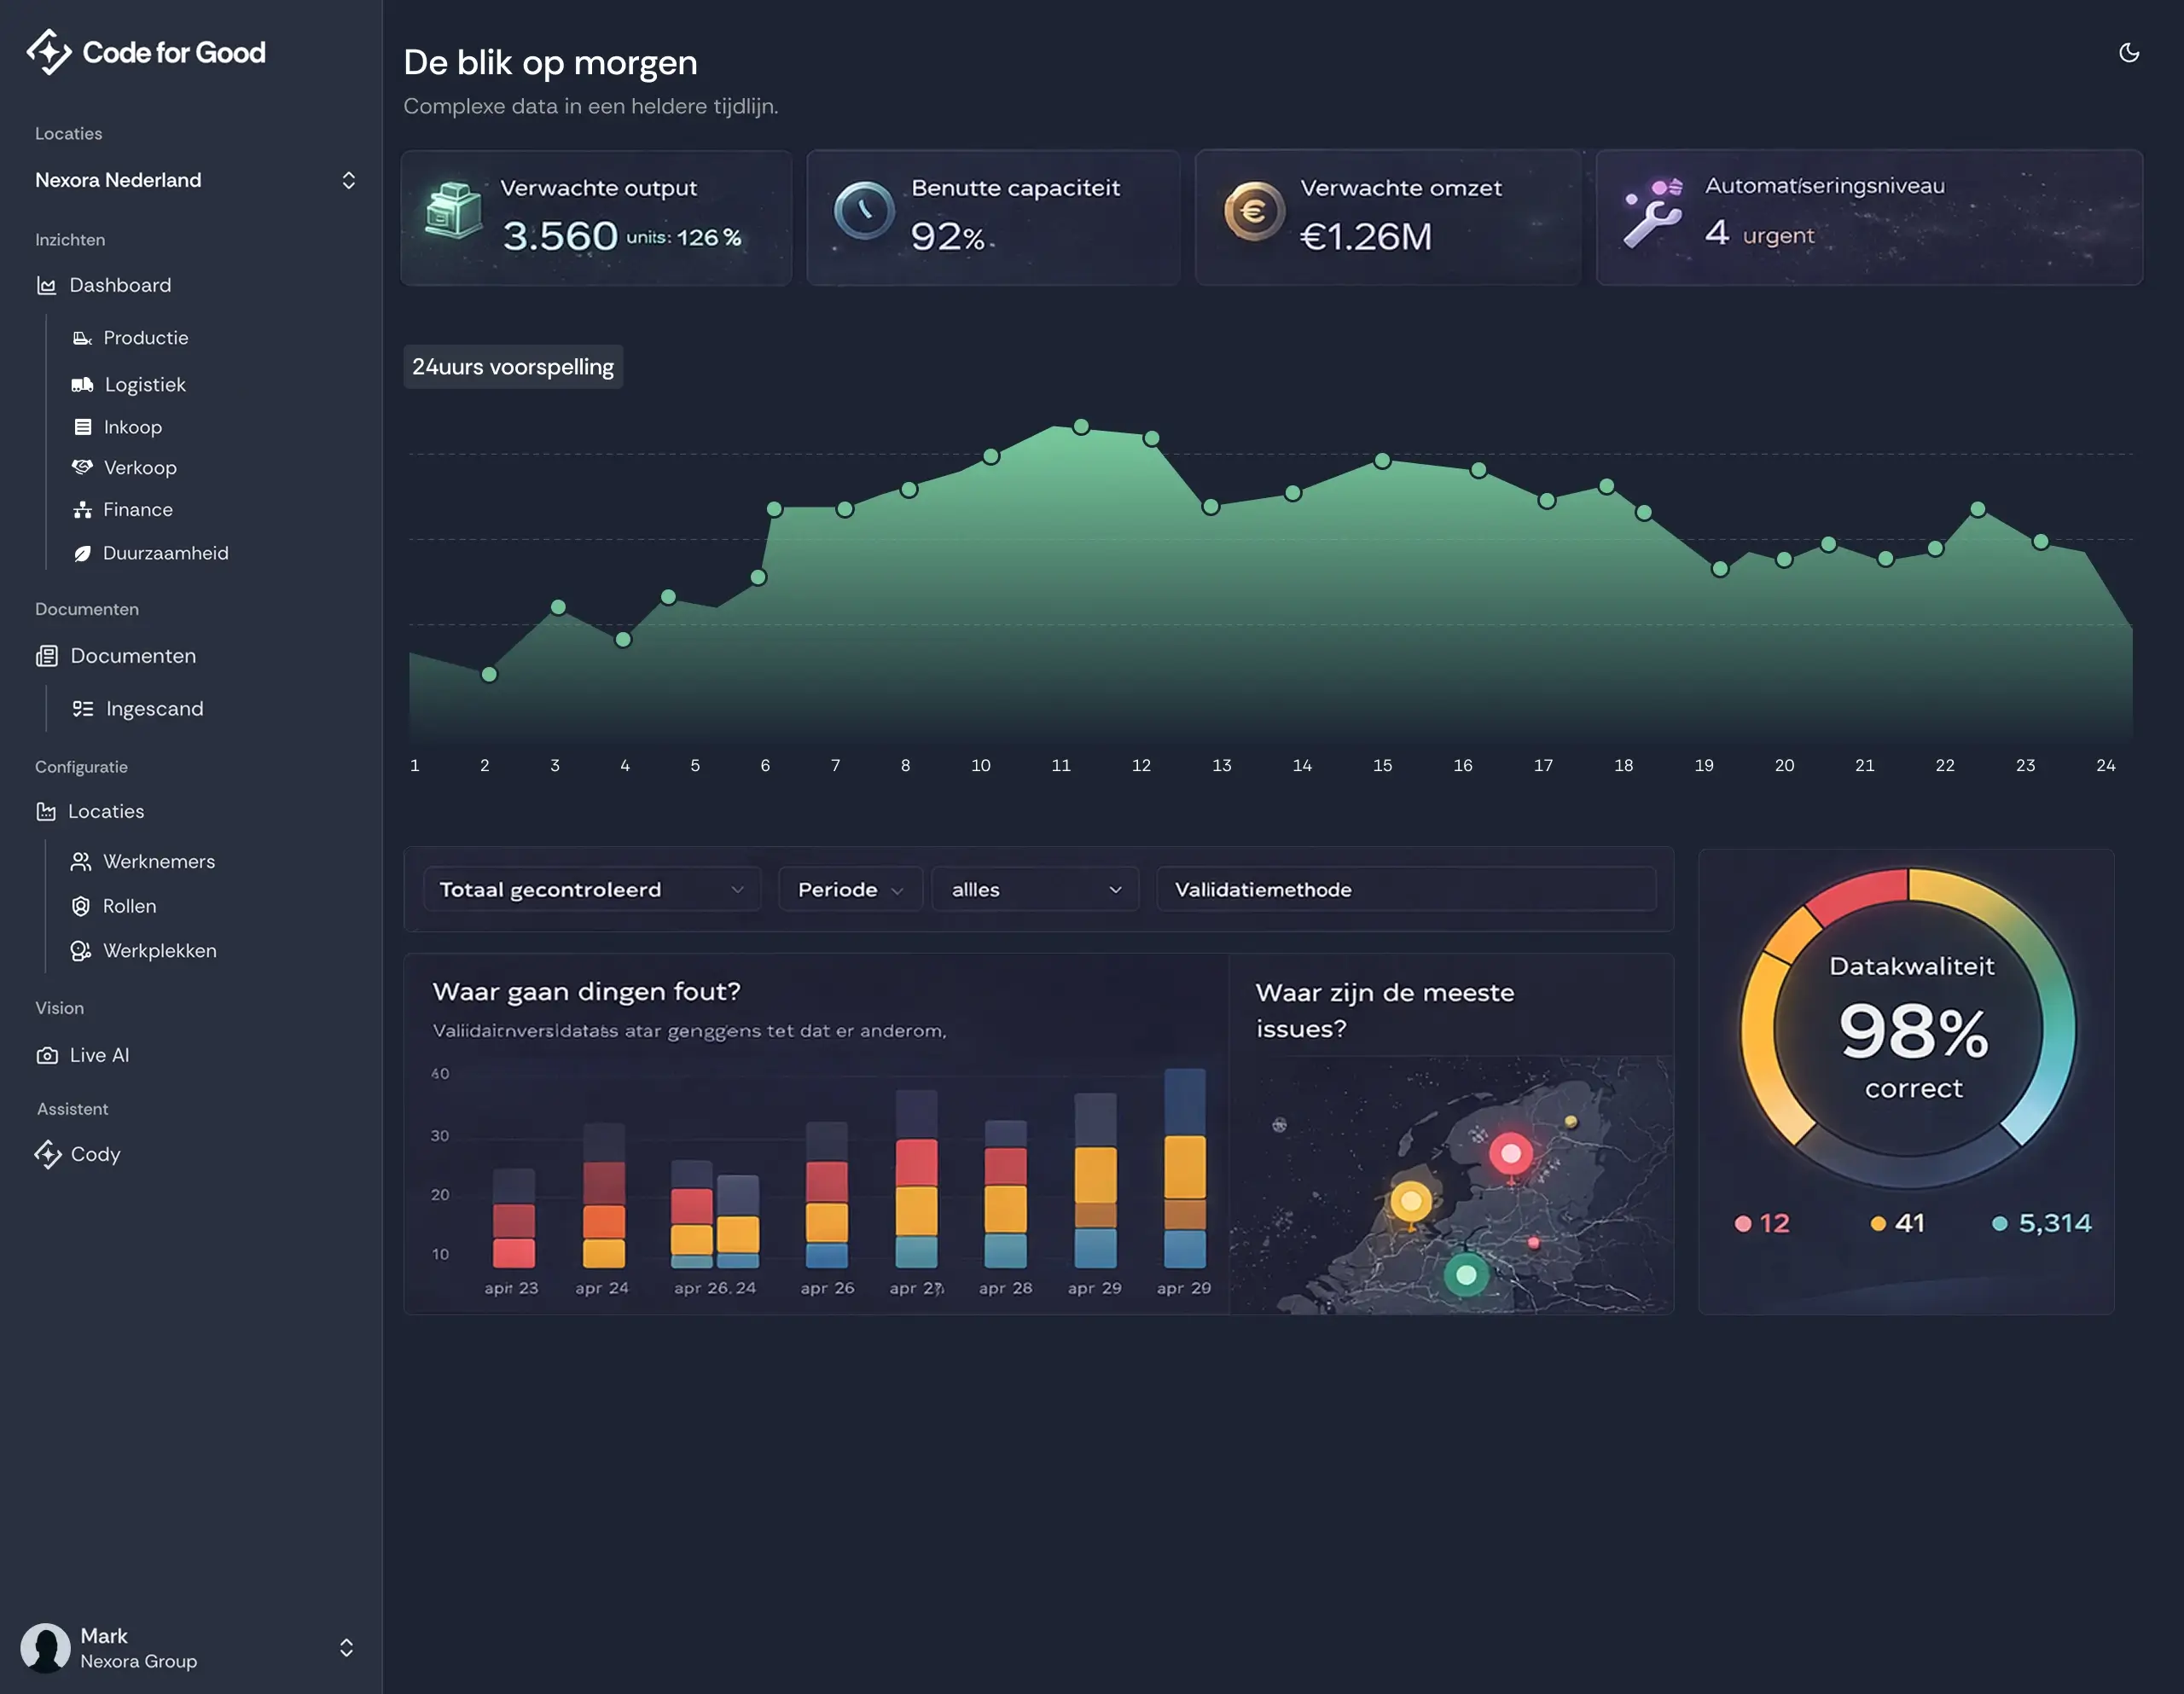Expand the Mark Nexora Group user menu
Image resolution: width=2184 pixels, height=1694 pixels.
pyautogui.click(x=346, y=1647)
